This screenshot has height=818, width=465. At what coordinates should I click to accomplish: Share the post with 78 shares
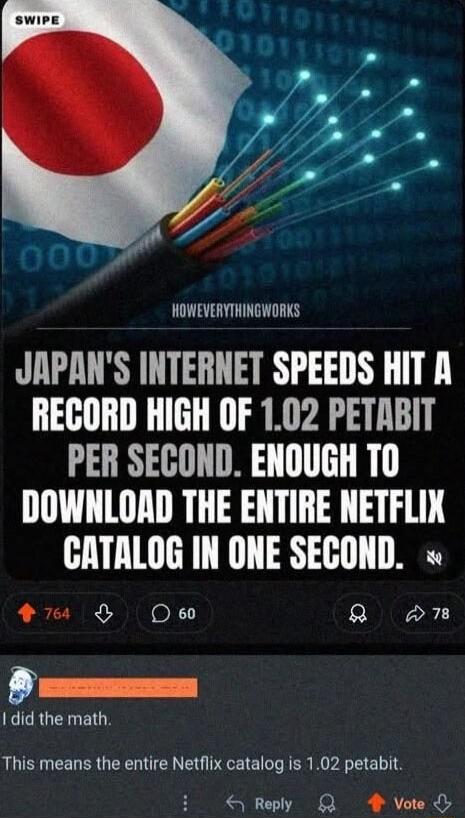[x=427, y=614]
